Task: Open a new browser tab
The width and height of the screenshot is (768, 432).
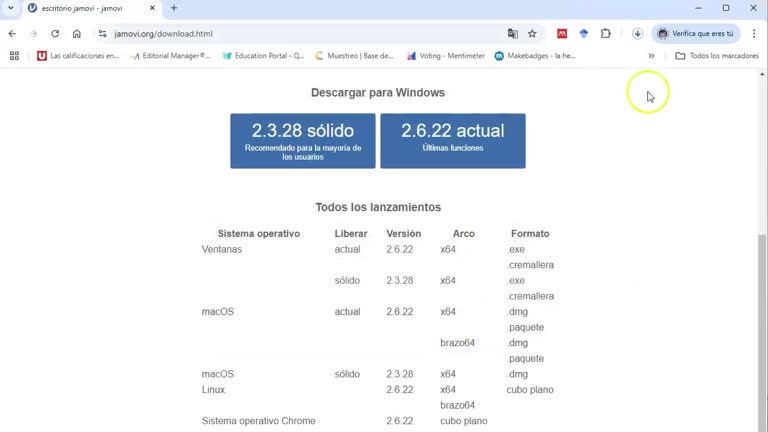Action: [174, 8]
